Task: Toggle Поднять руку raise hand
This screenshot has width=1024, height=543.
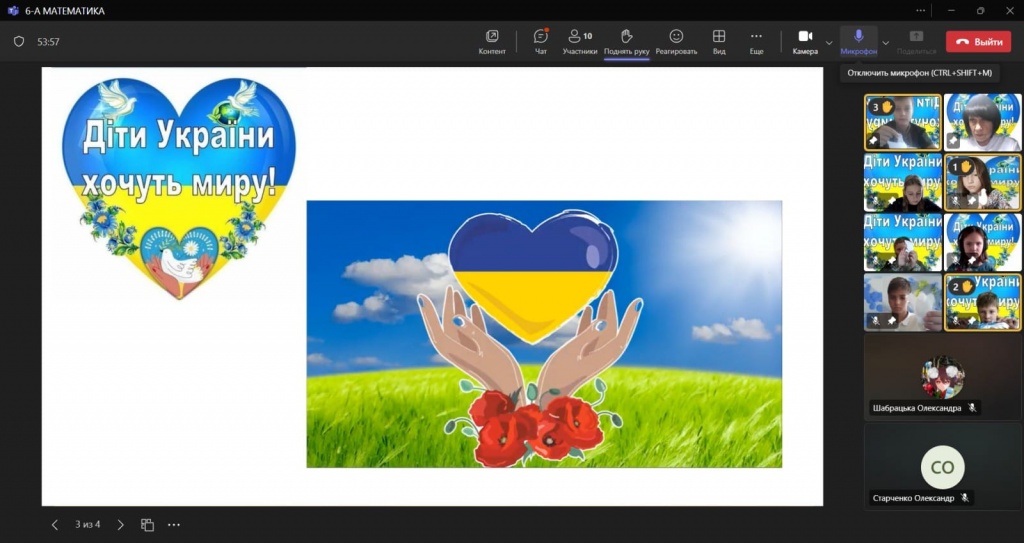Action: [627, 41]
